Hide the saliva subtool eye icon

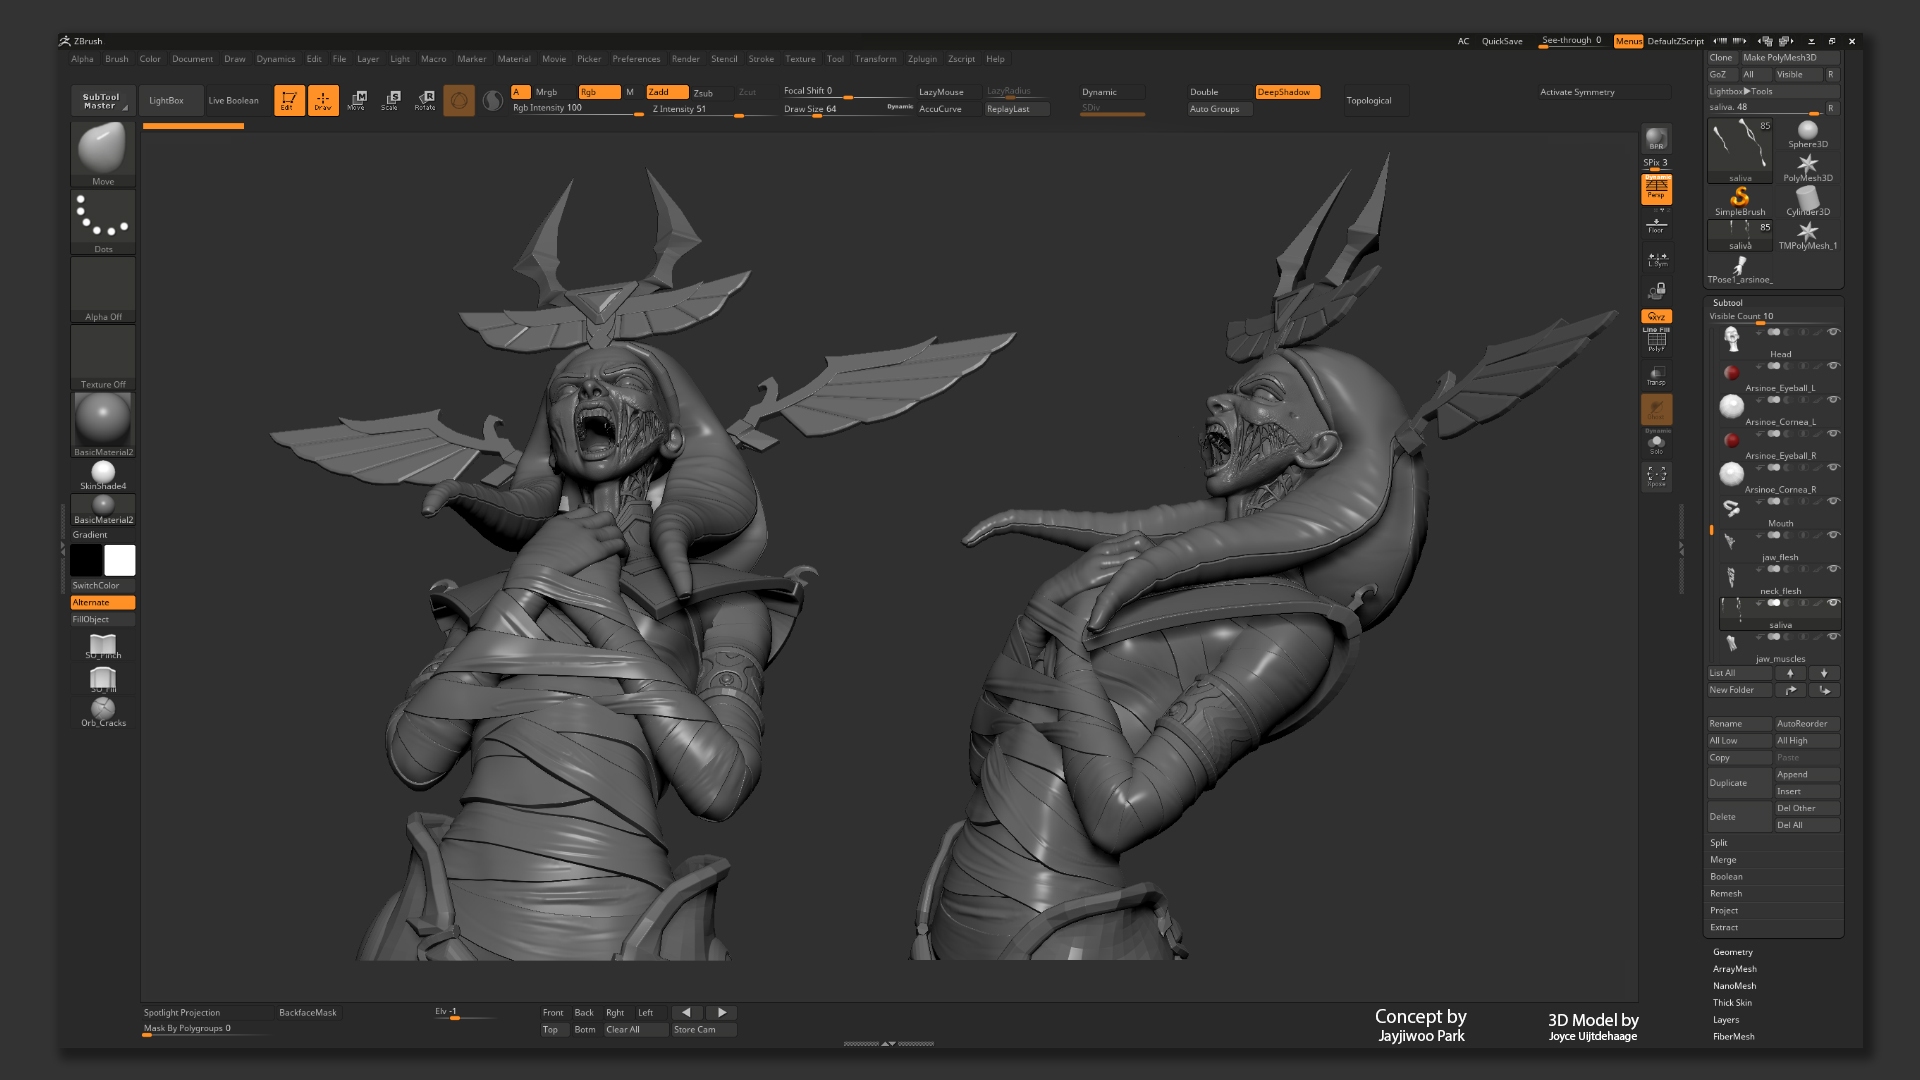point(1833,603)
